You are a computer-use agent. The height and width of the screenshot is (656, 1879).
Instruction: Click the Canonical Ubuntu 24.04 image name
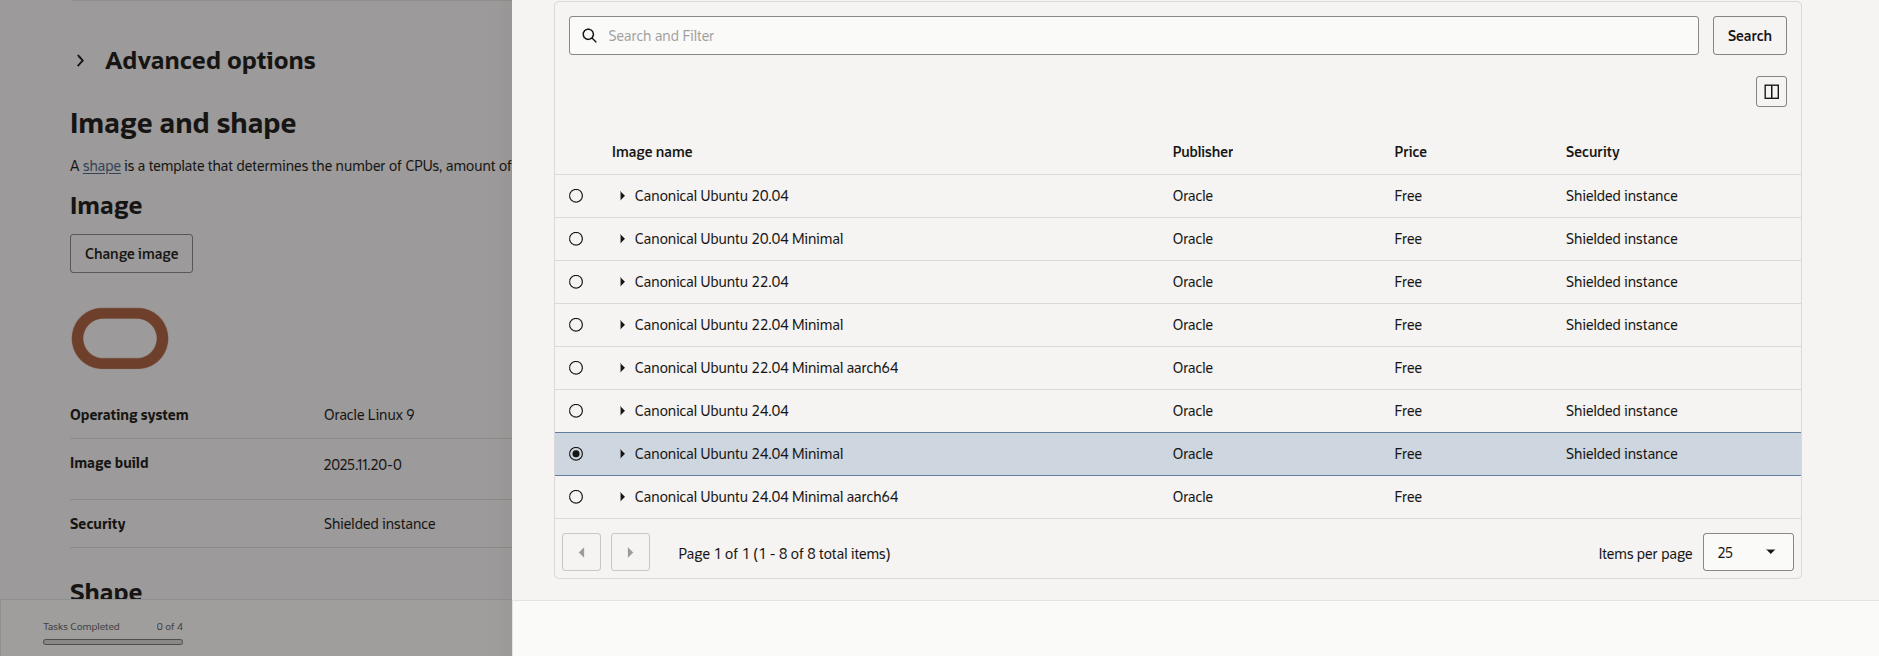pos(712,411)
